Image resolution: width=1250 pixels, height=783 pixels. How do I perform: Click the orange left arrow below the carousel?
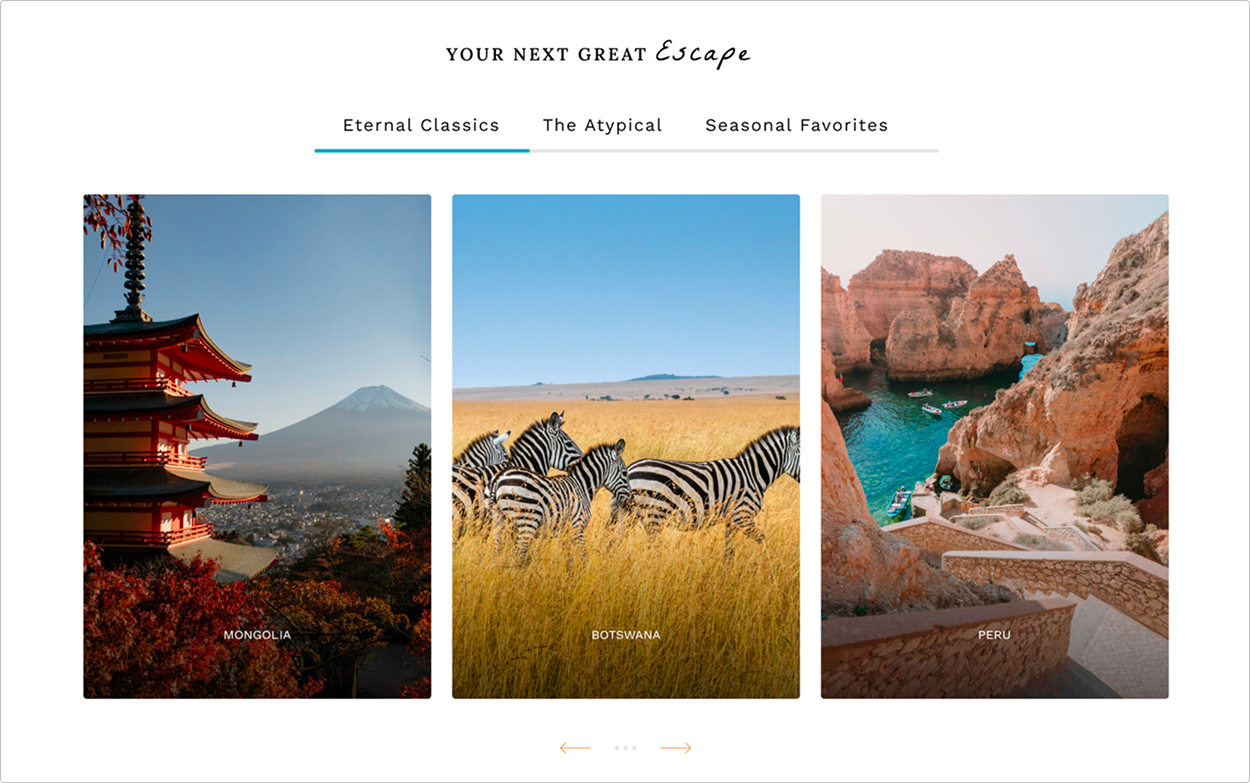click(575, 748)
